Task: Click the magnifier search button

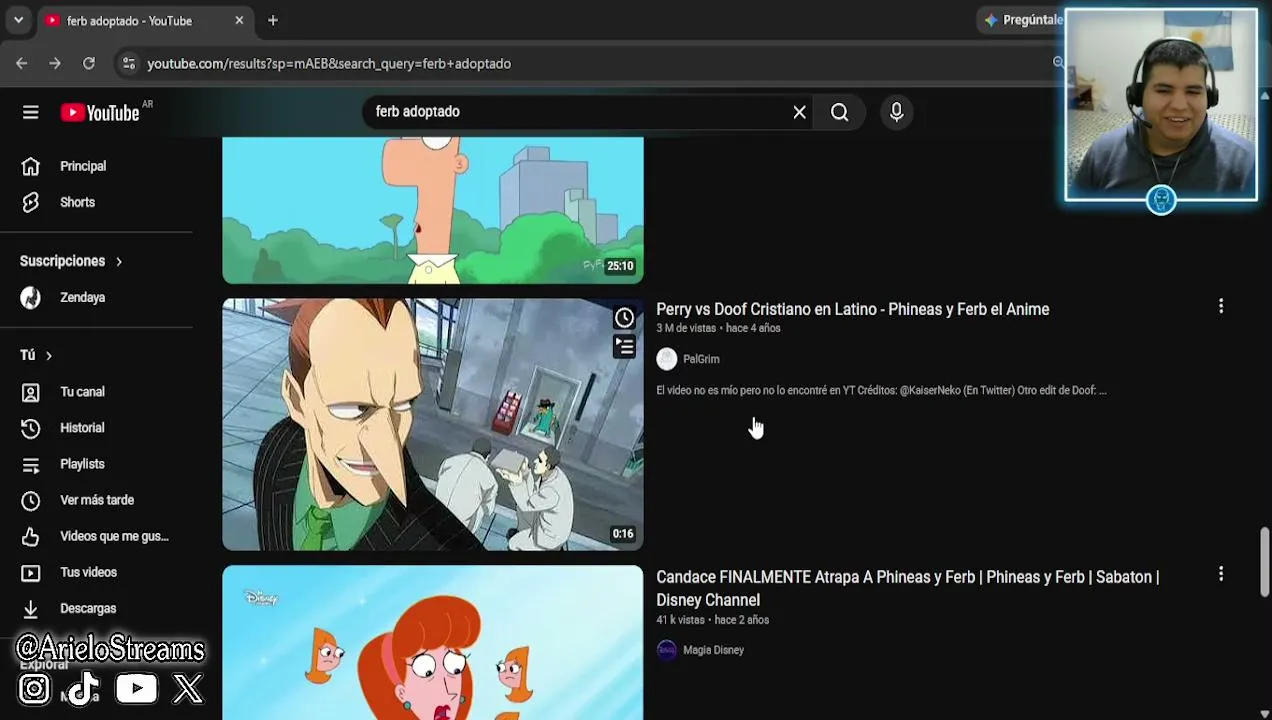Action: [840, 112]
